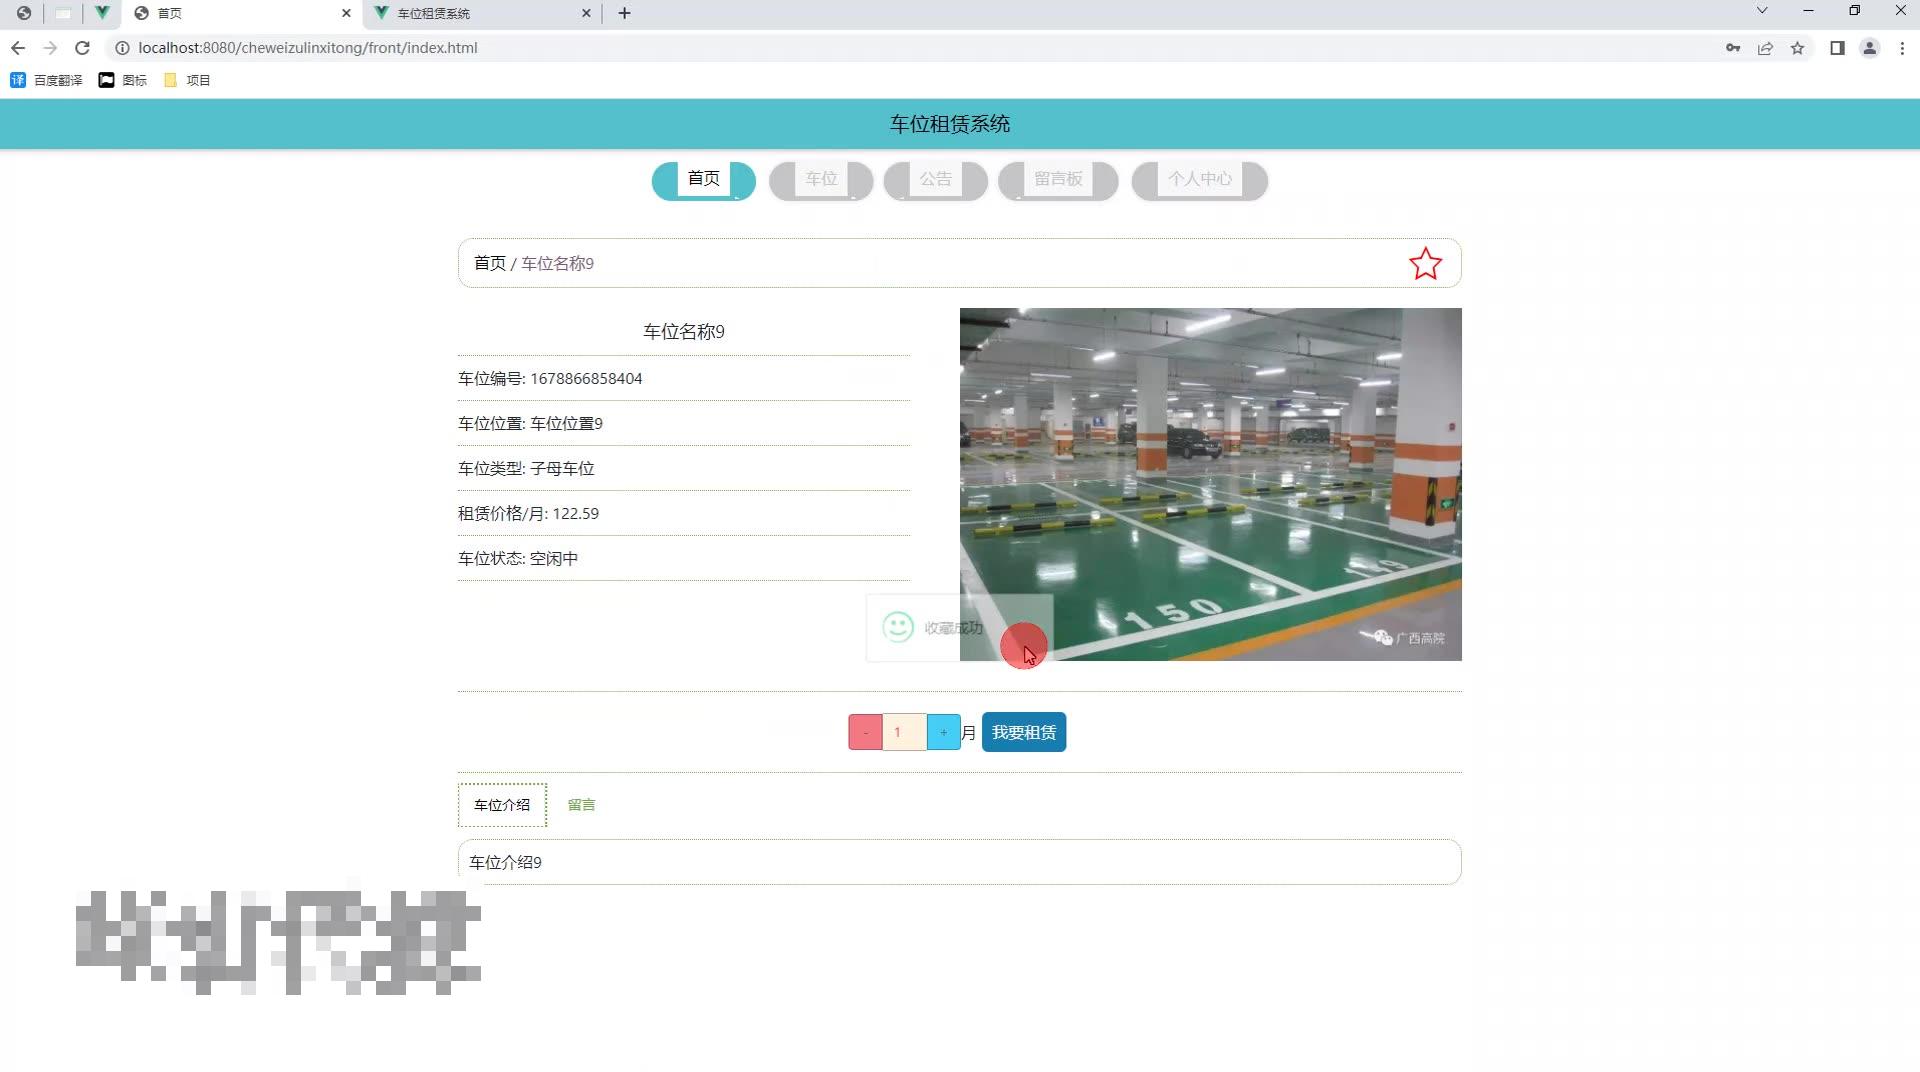
Task: Open the tab search chevron dropdown
Action: click(1760, 12)
